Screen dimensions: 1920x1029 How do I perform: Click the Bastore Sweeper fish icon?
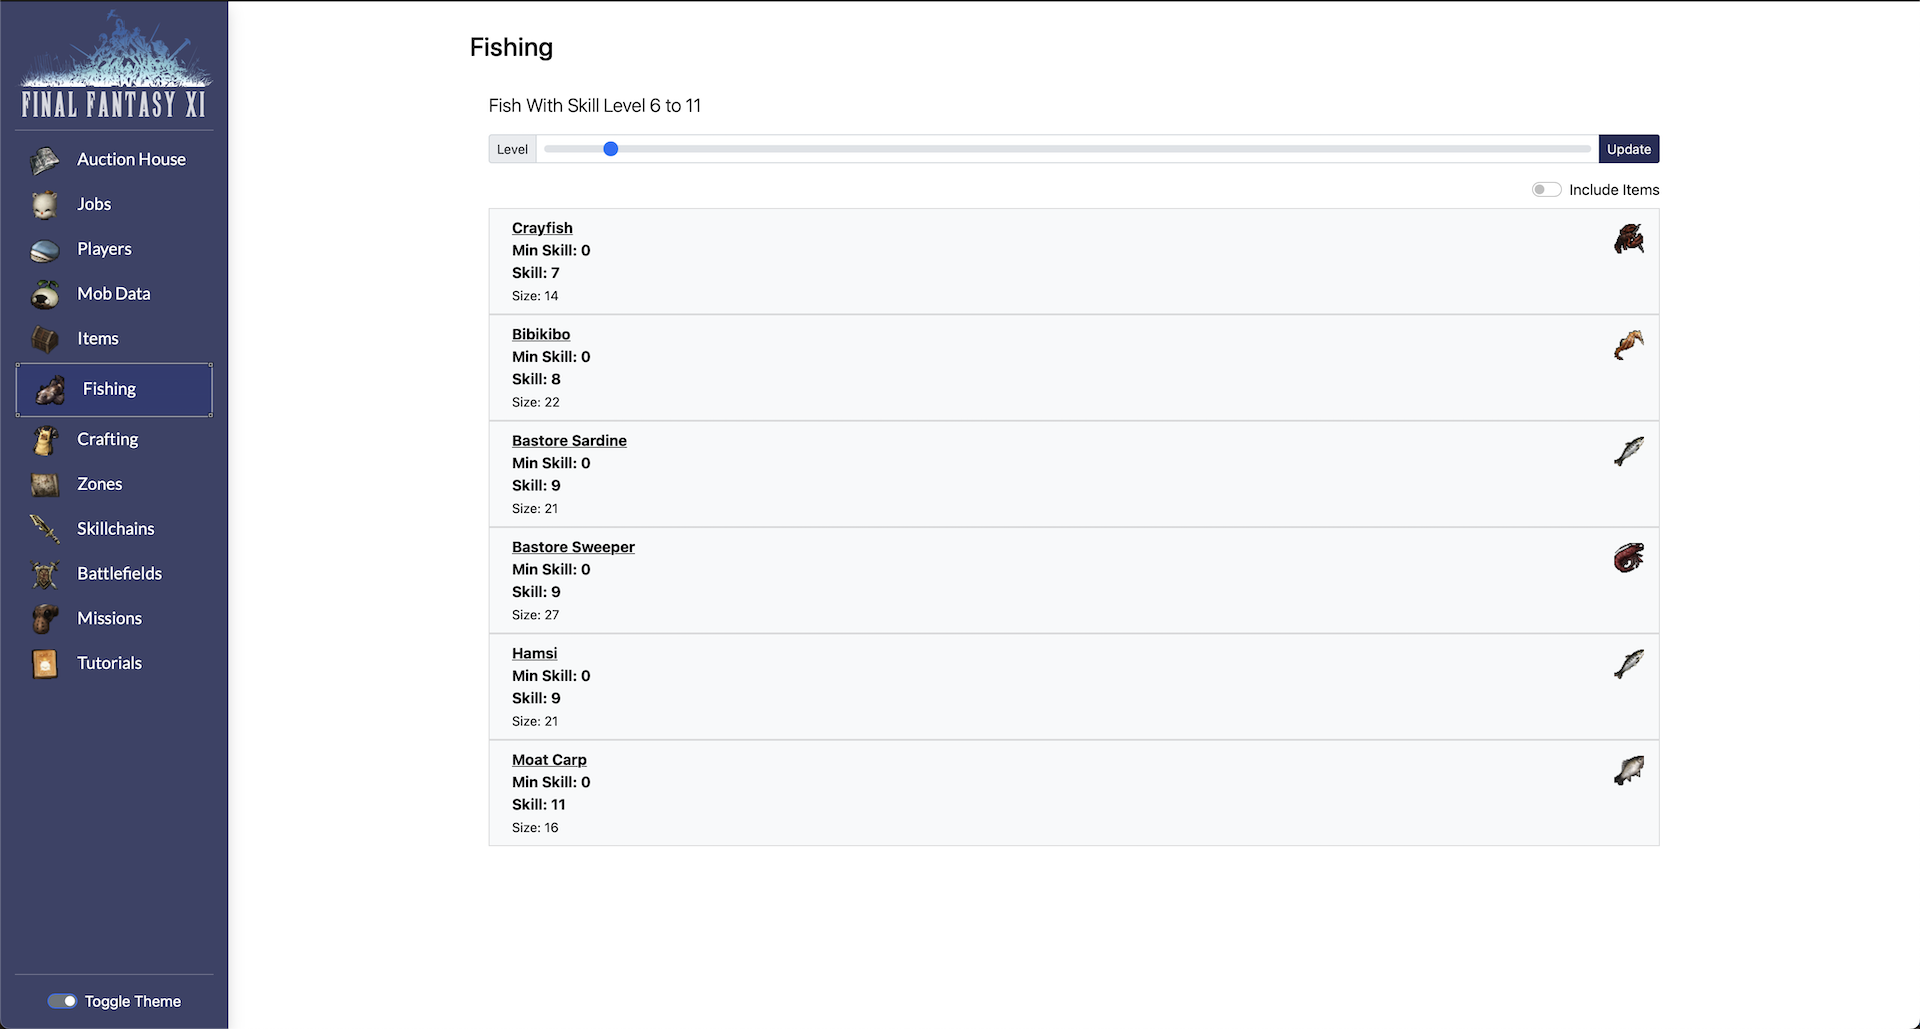point(1628,558)
